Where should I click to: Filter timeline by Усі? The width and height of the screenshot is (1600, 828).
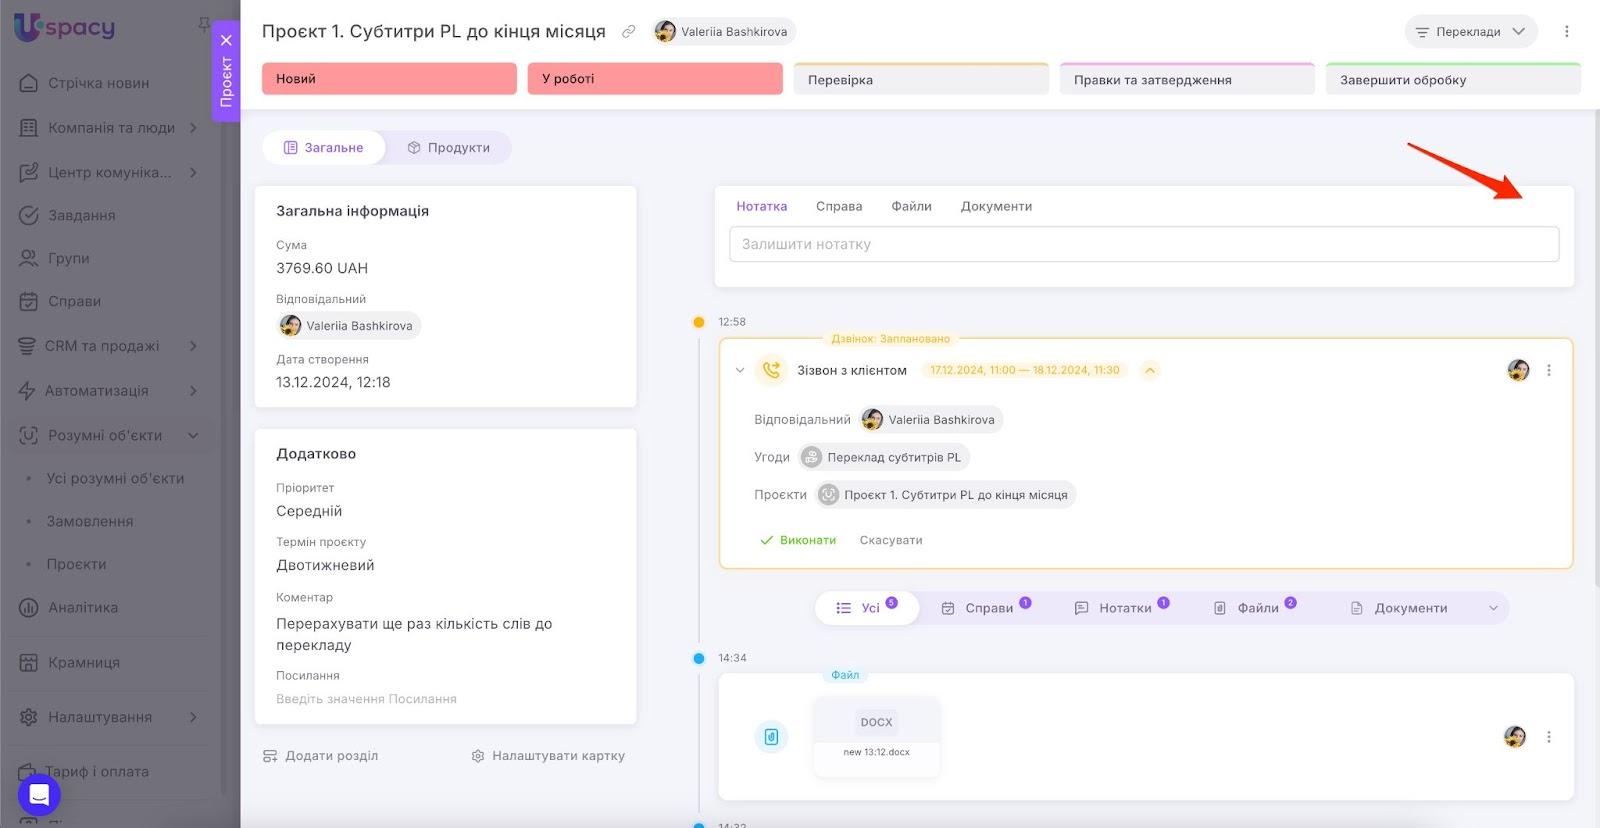click(x=866, y=608)
